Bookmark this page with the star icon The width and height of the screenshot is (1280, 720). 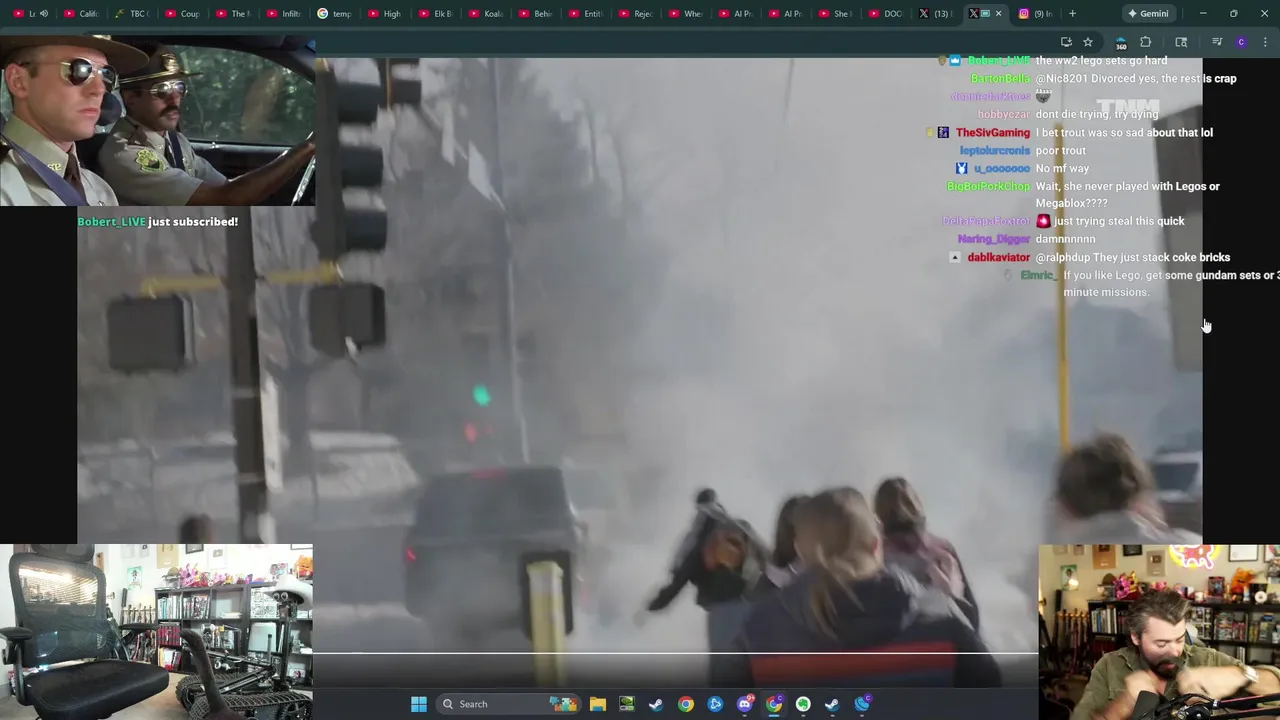click(1088, 42)
